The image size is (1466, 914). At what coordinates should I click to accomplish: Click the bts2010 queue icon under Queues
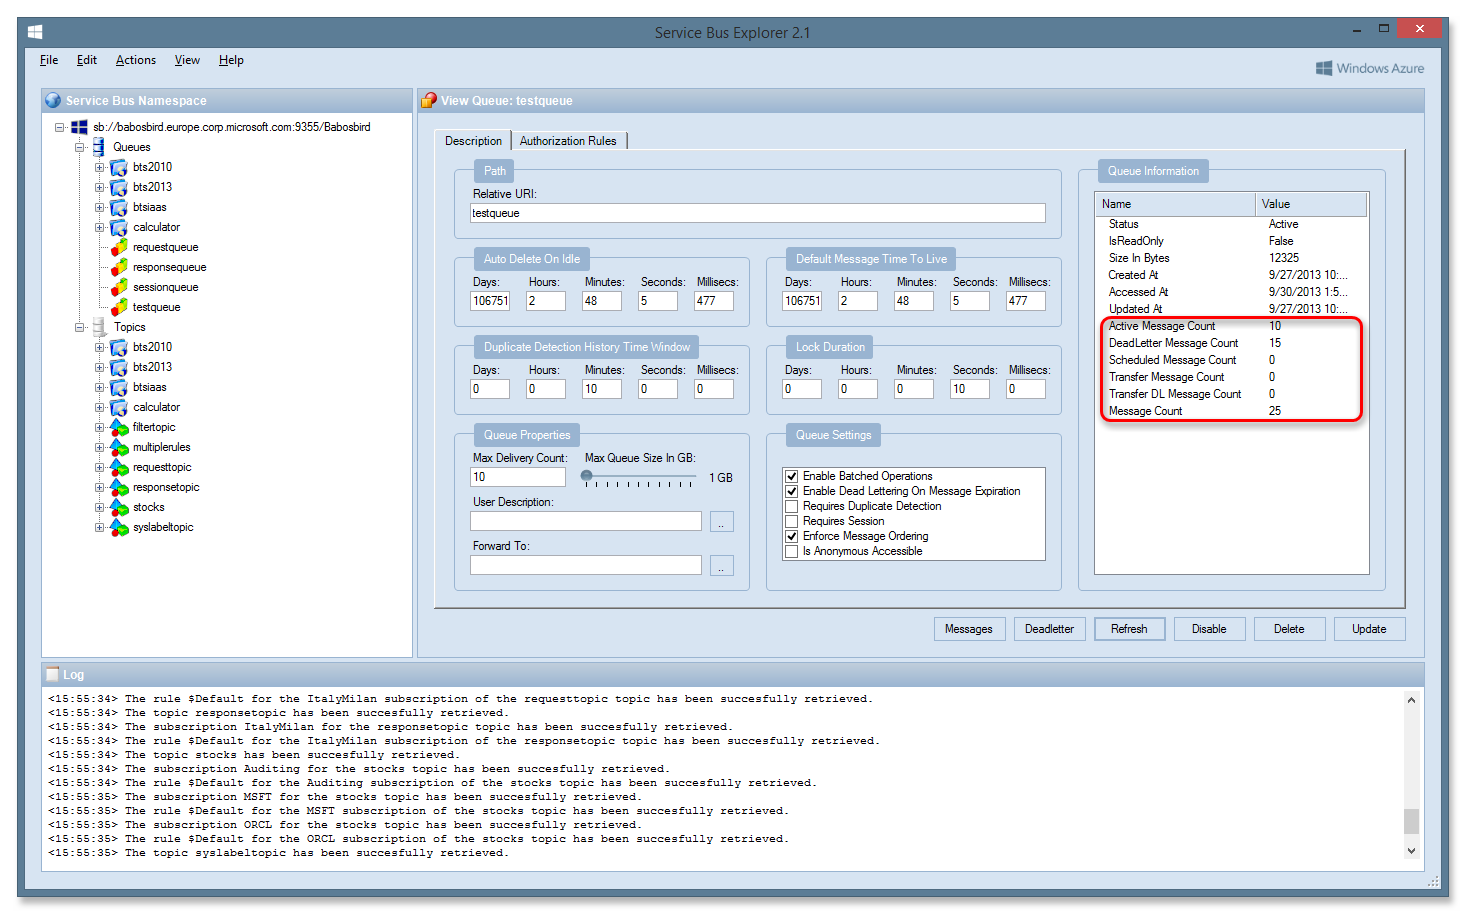119,168
